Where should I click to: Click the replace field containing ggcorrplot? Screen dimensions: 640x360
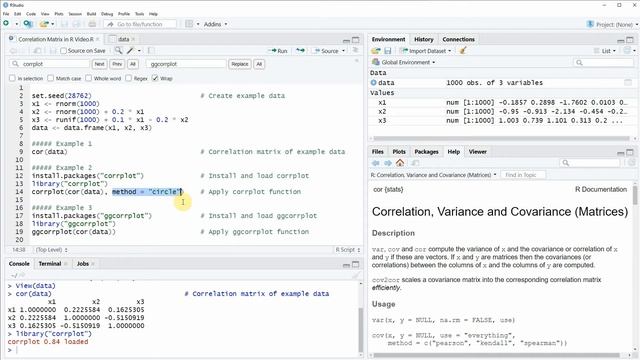click(186, 64)
